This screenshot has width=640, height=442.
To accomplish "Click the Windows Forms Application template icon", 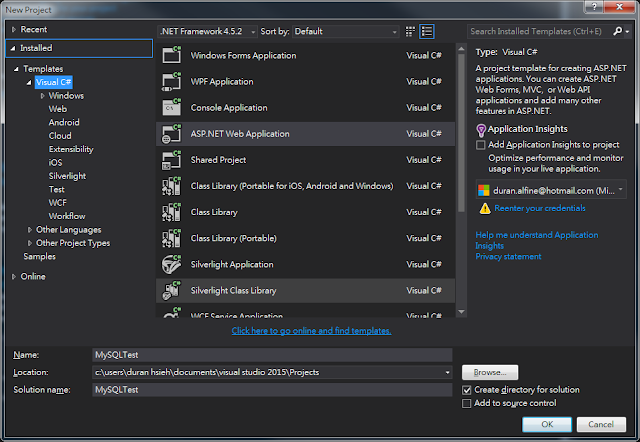I will coord(171,55).
